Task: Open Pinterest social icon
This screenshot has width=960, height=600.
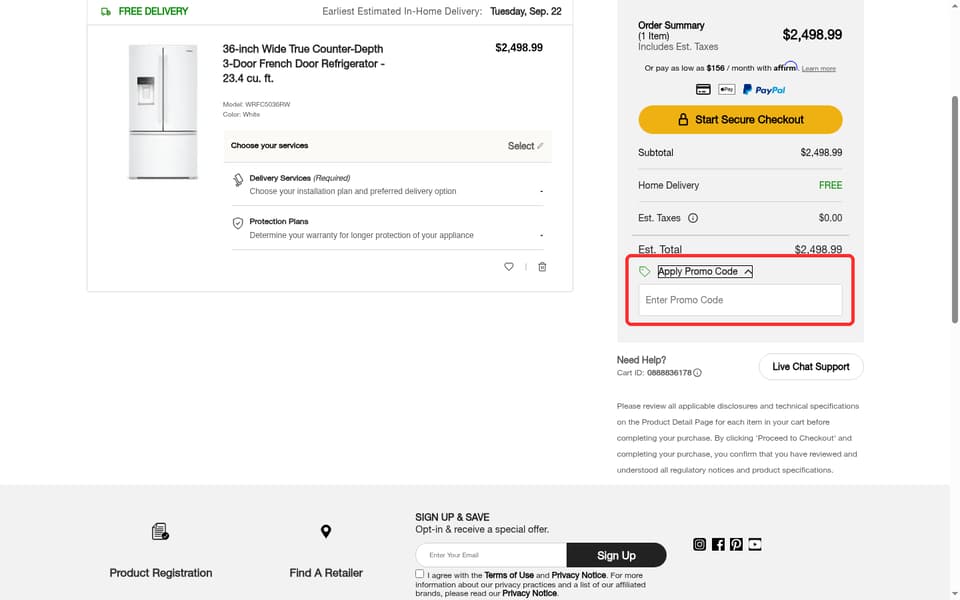Action: click(x=736, y=544)
